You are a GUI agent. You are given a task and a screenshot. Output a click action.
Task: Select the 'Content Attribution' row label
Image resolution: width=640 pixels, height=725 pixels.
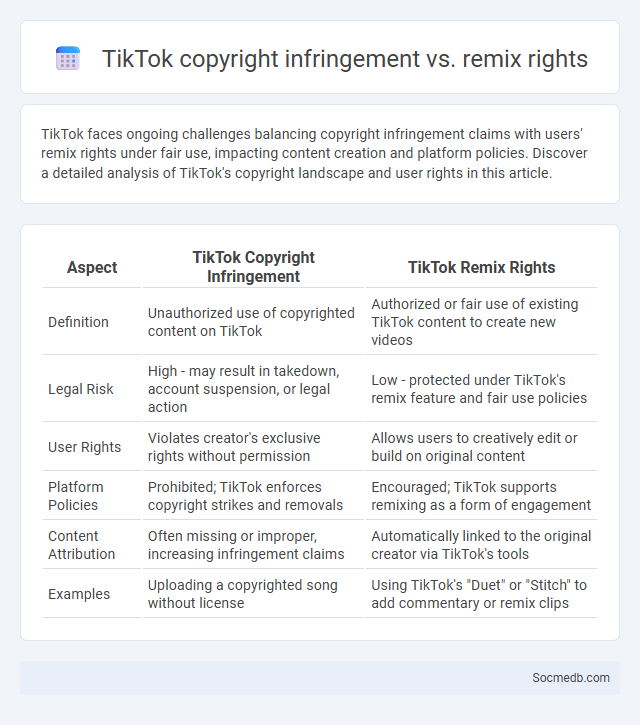[x=81, y=545]
